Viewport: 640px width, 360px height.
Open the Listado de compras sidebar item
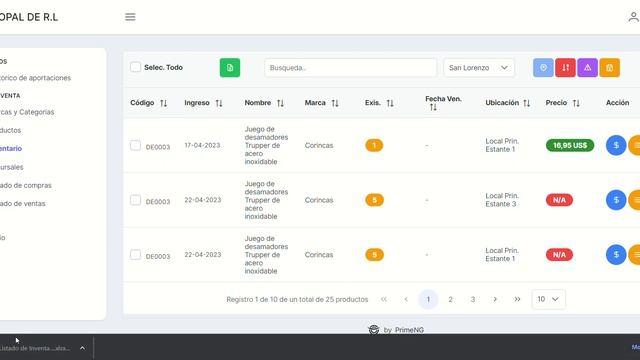tap(26, 185)
